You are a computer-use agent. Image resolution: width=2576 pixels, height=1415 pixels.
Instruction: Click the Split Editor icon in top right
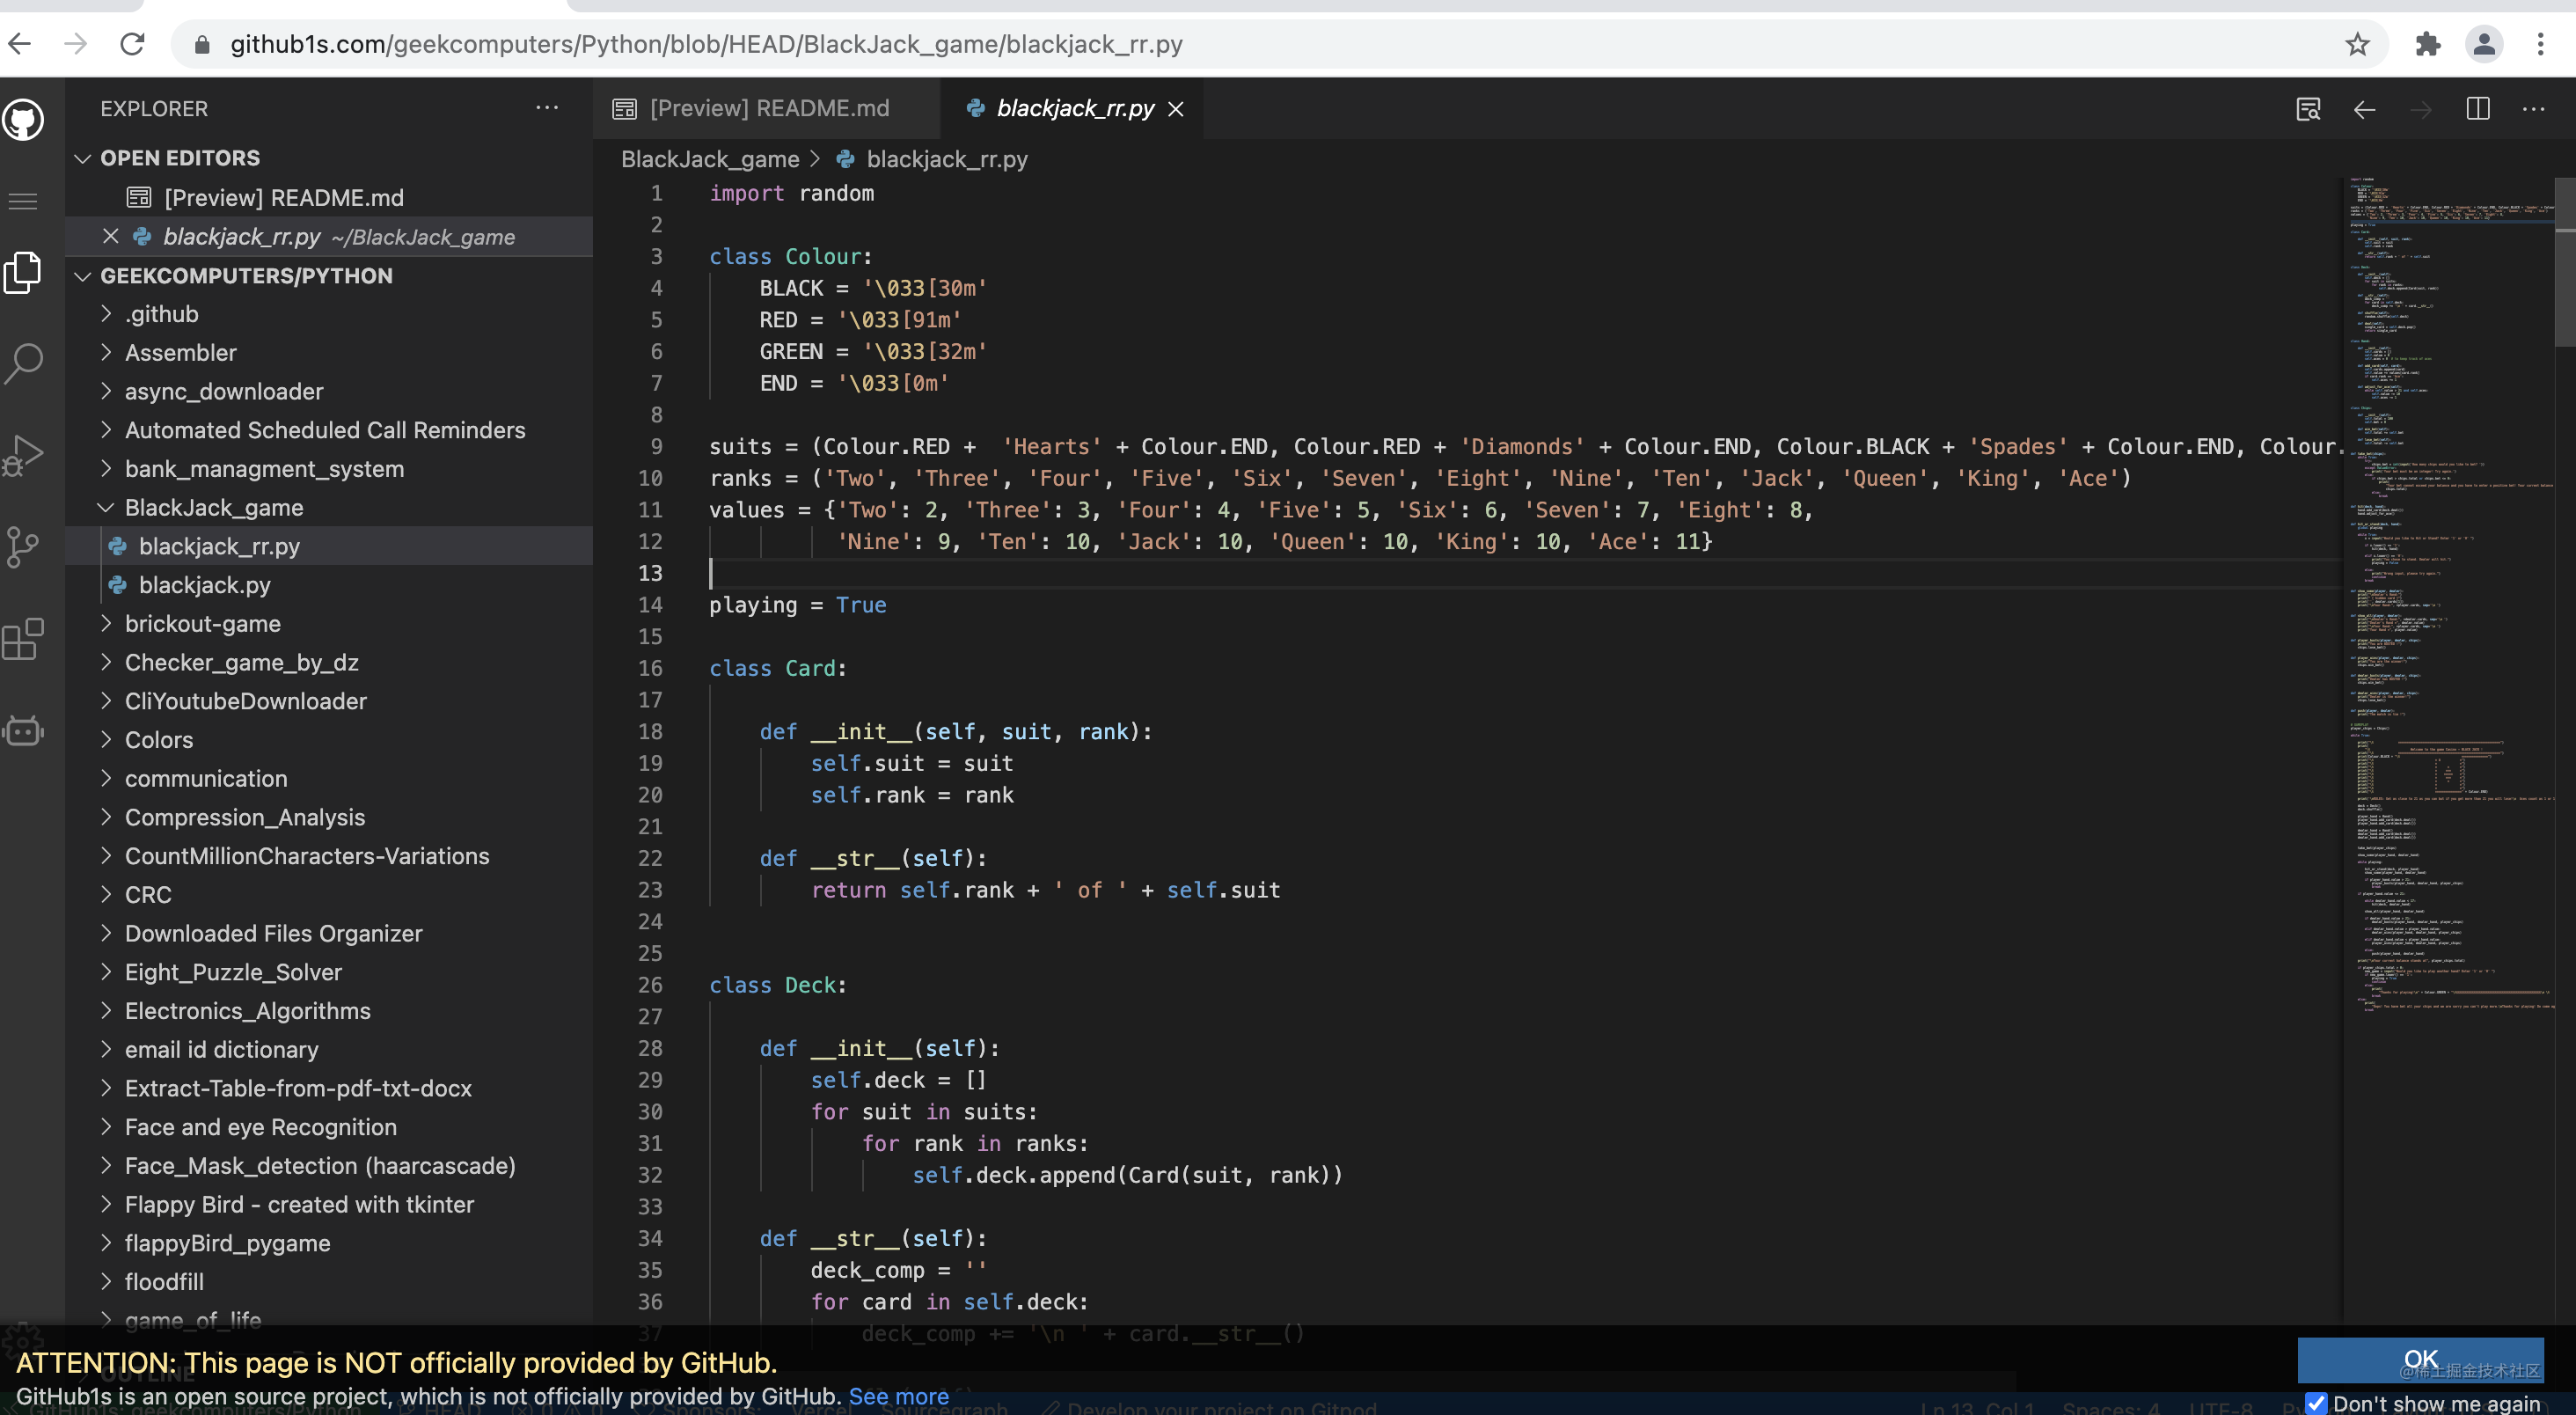[2478, 108]
